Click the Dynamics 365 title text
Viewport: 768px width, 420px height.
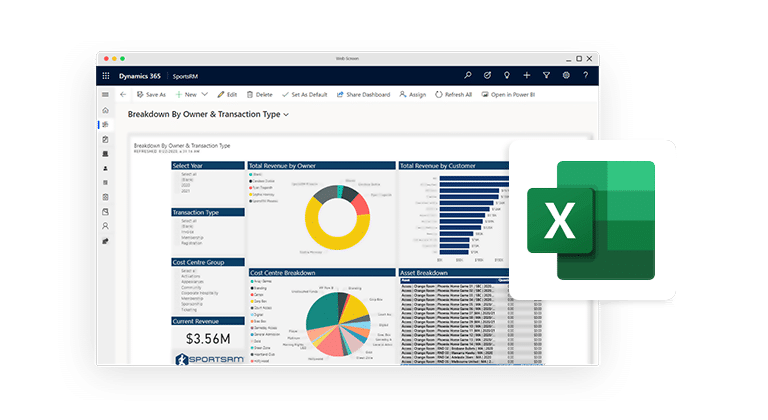[140, 76]
